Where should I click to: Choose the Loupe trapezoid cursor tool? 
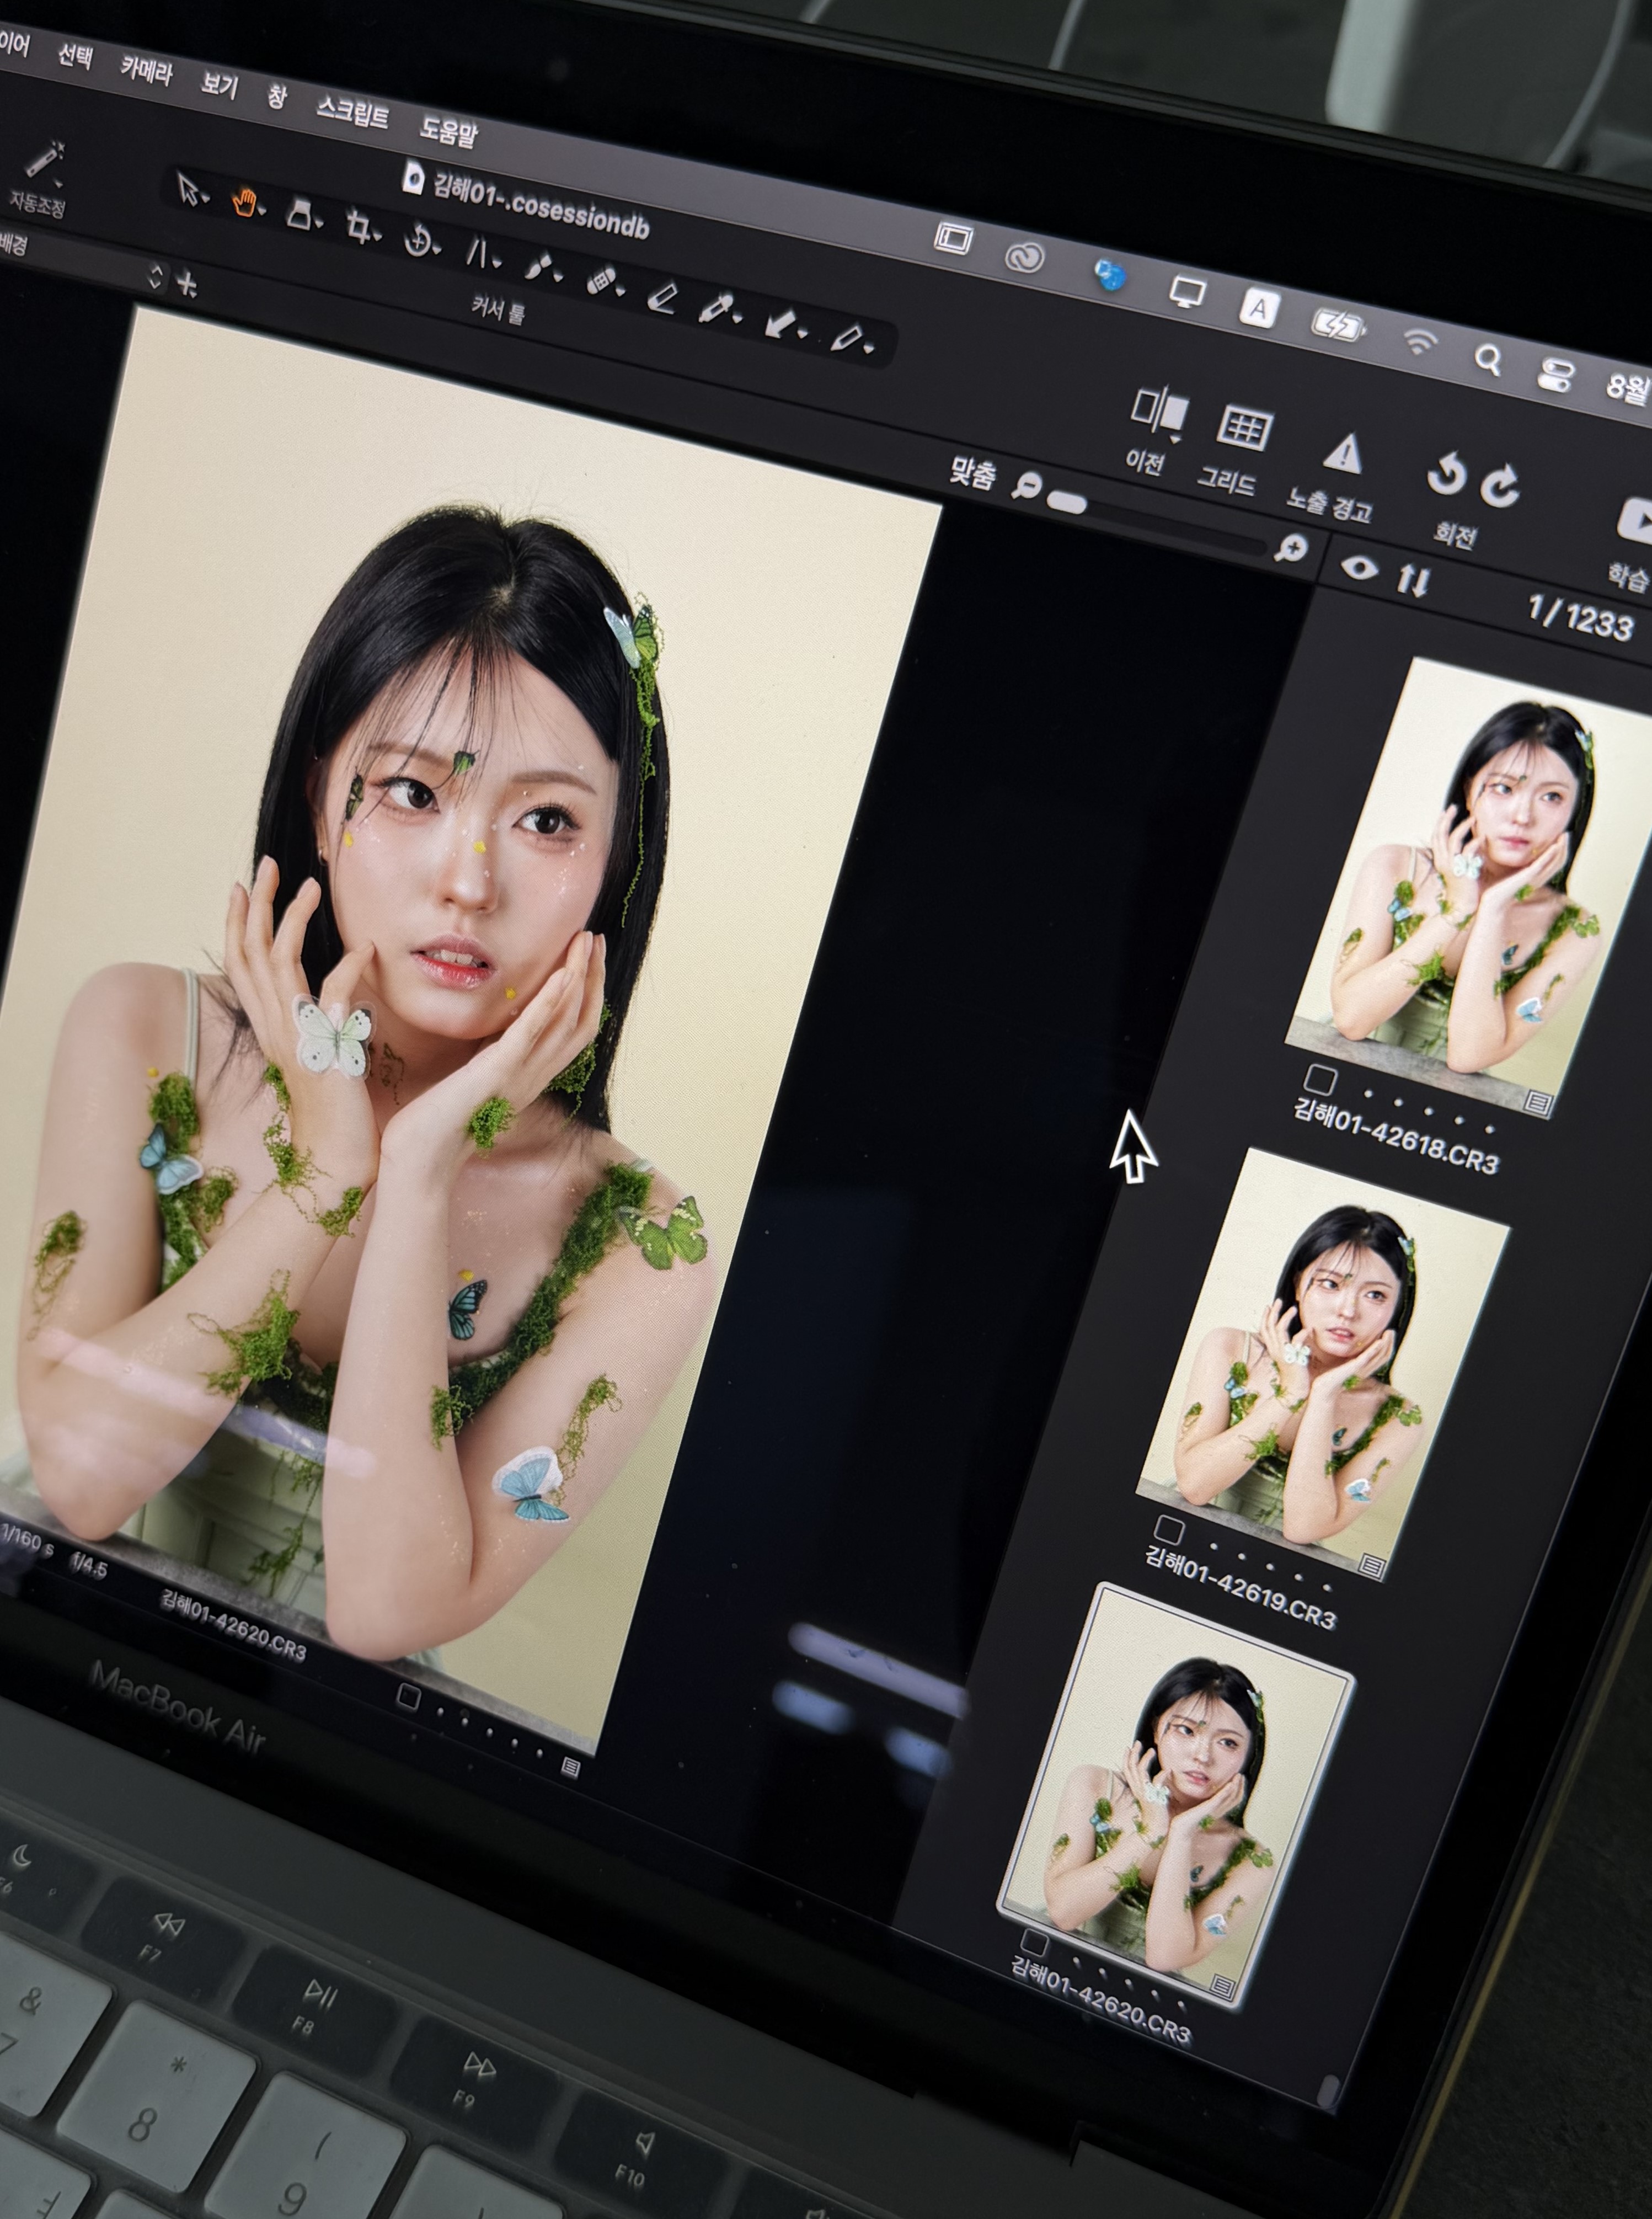coord(299,215)
